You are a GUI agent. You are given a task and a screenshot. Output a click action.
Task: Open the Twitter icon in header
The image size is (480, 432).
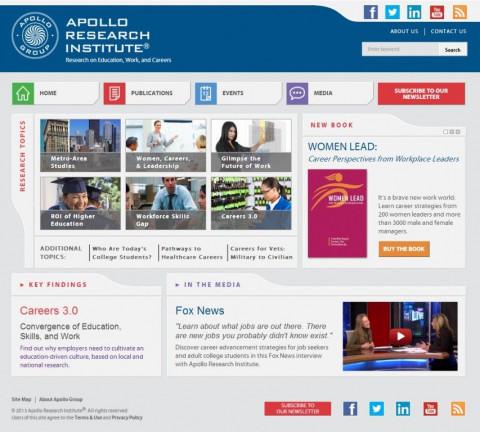coord(392,12)
